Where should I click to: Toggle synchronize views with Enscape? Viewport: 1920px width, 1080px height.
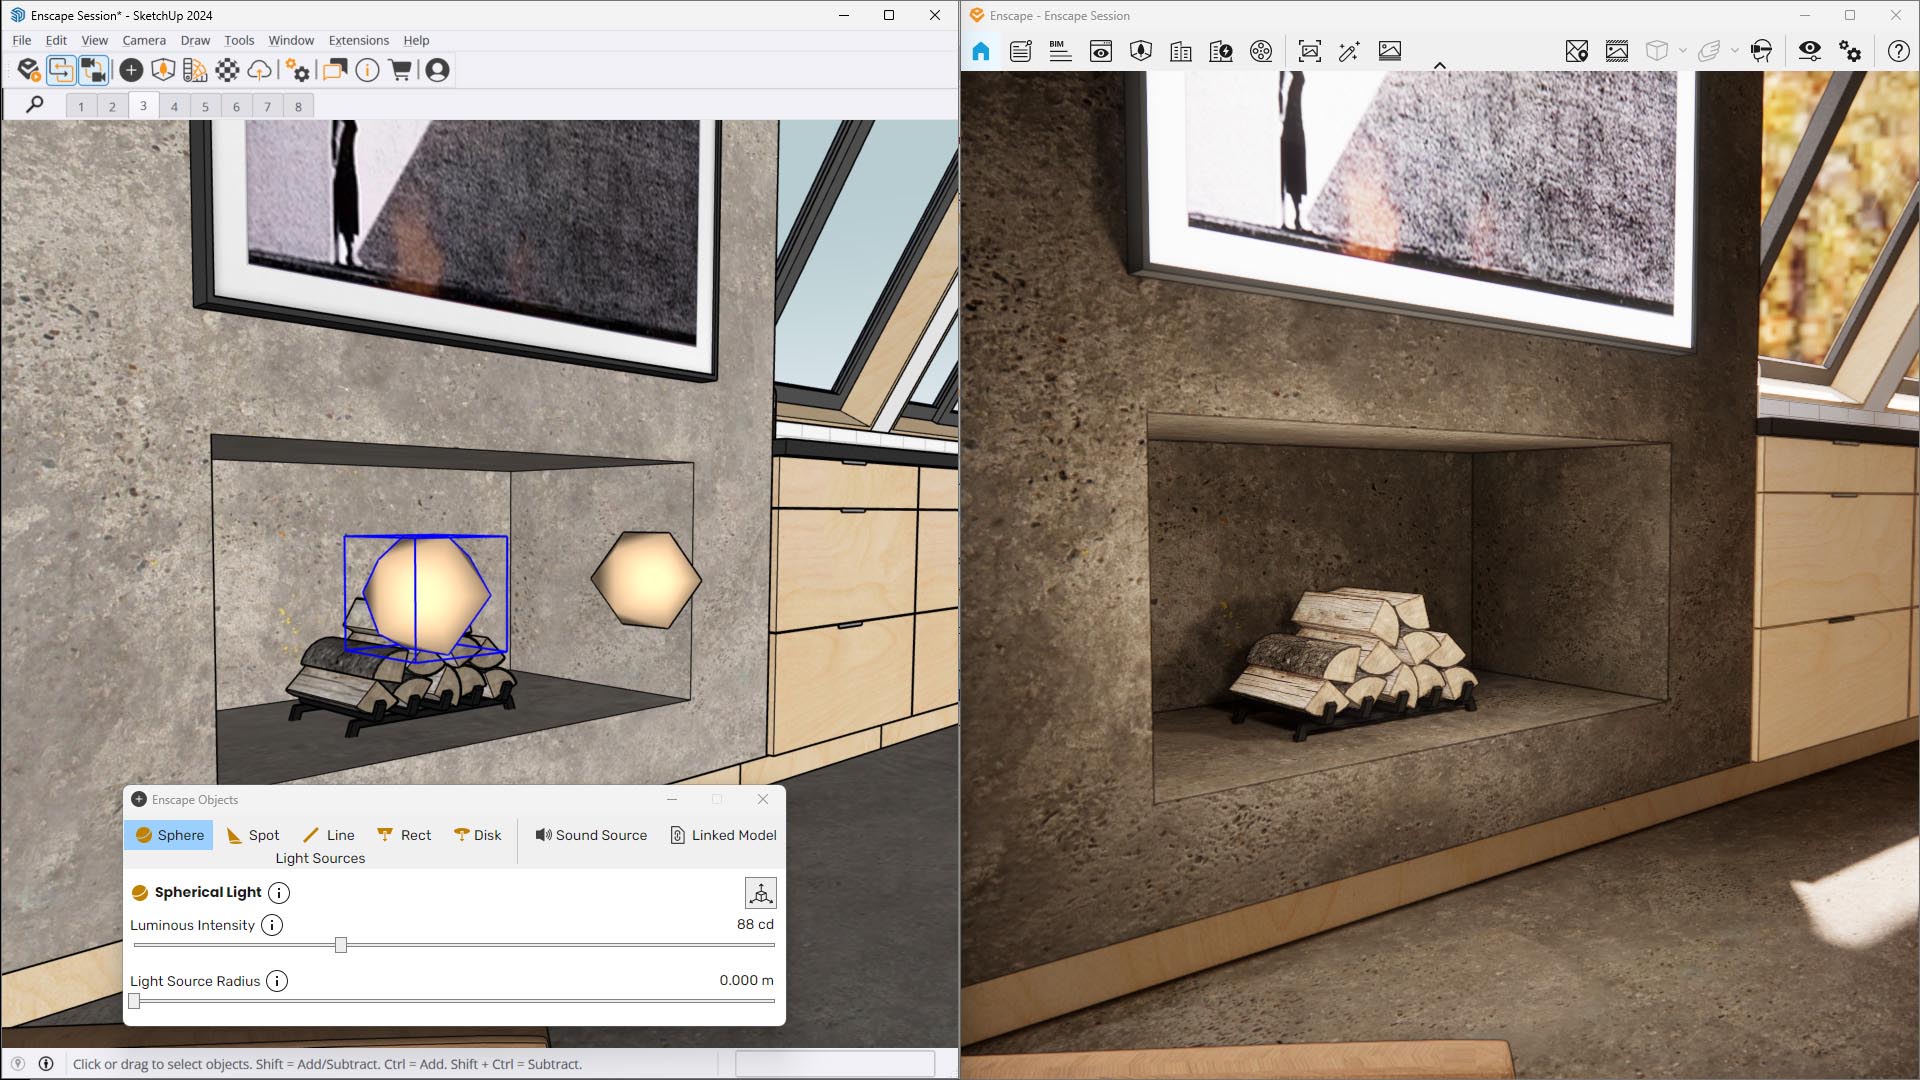click(x=60, y=70)
